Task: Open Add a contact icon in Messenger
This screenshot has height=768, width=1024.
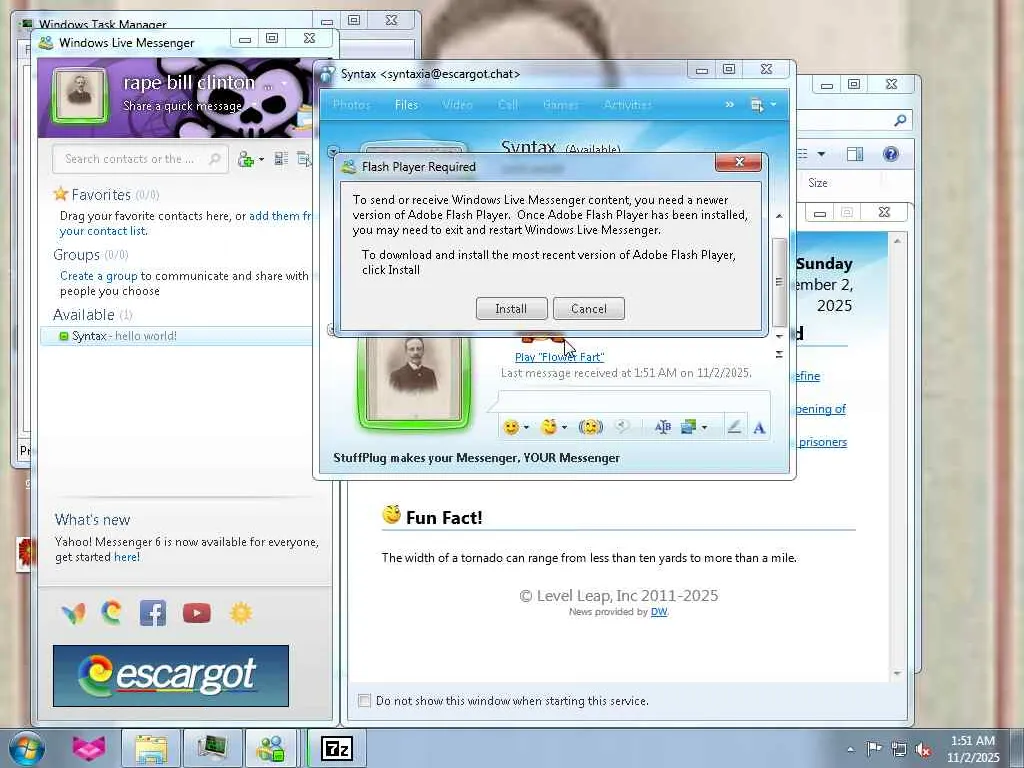Action: 246,159
